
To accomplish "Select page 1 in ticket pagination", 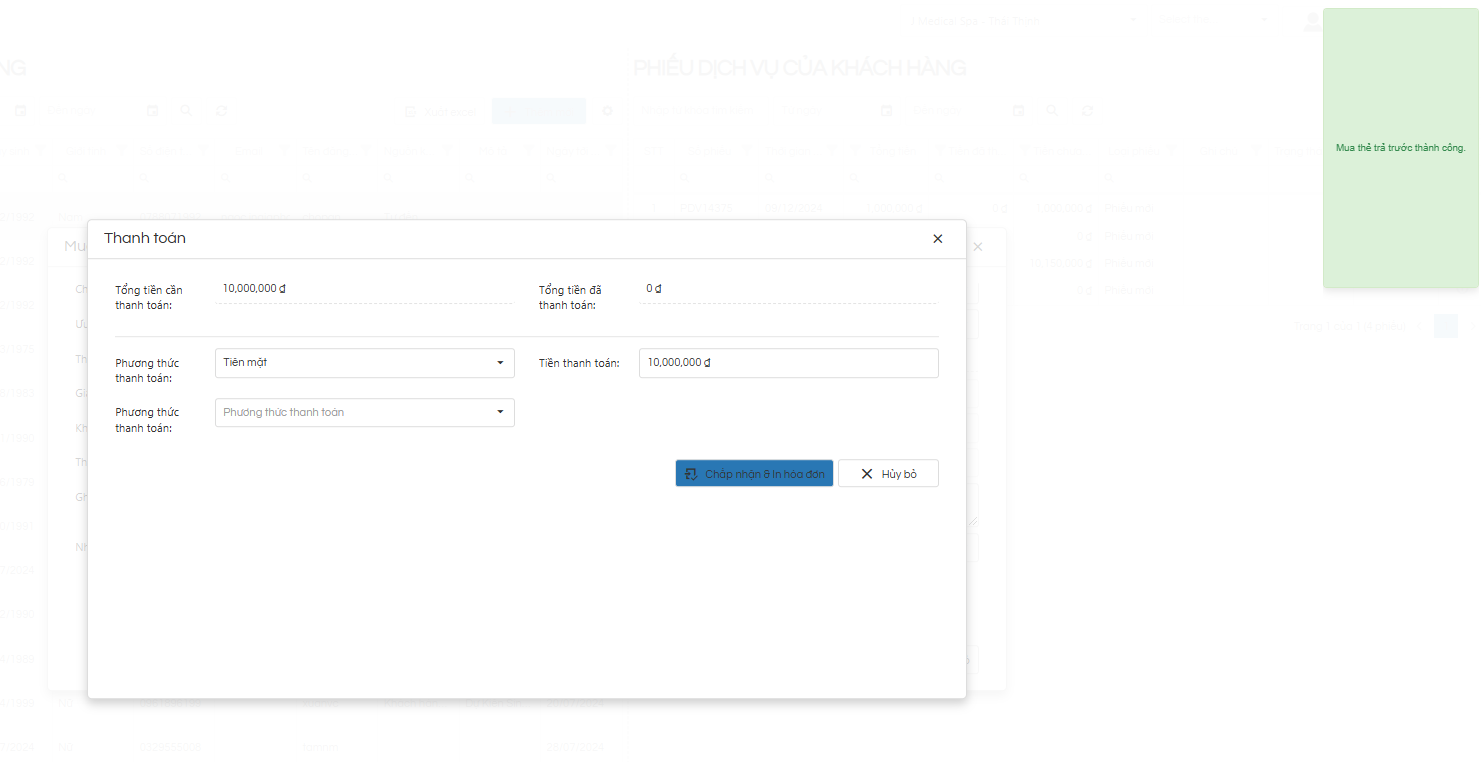I will coord(1445,326).
